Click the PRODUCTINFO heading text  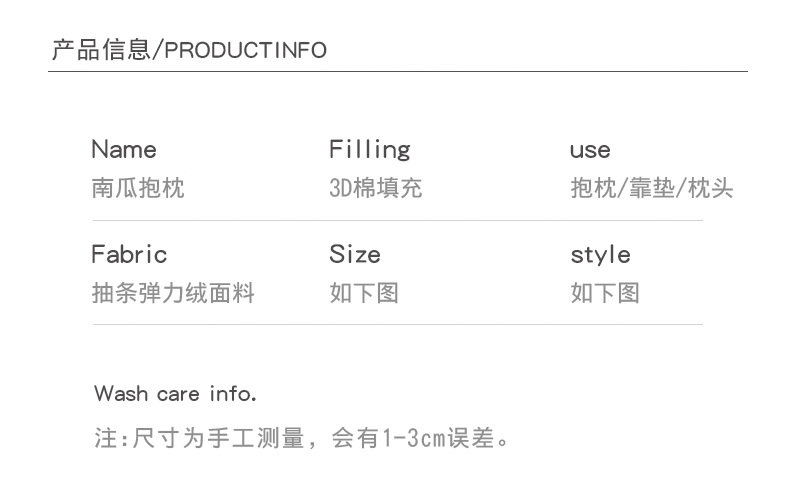click(x=244, y=50)
